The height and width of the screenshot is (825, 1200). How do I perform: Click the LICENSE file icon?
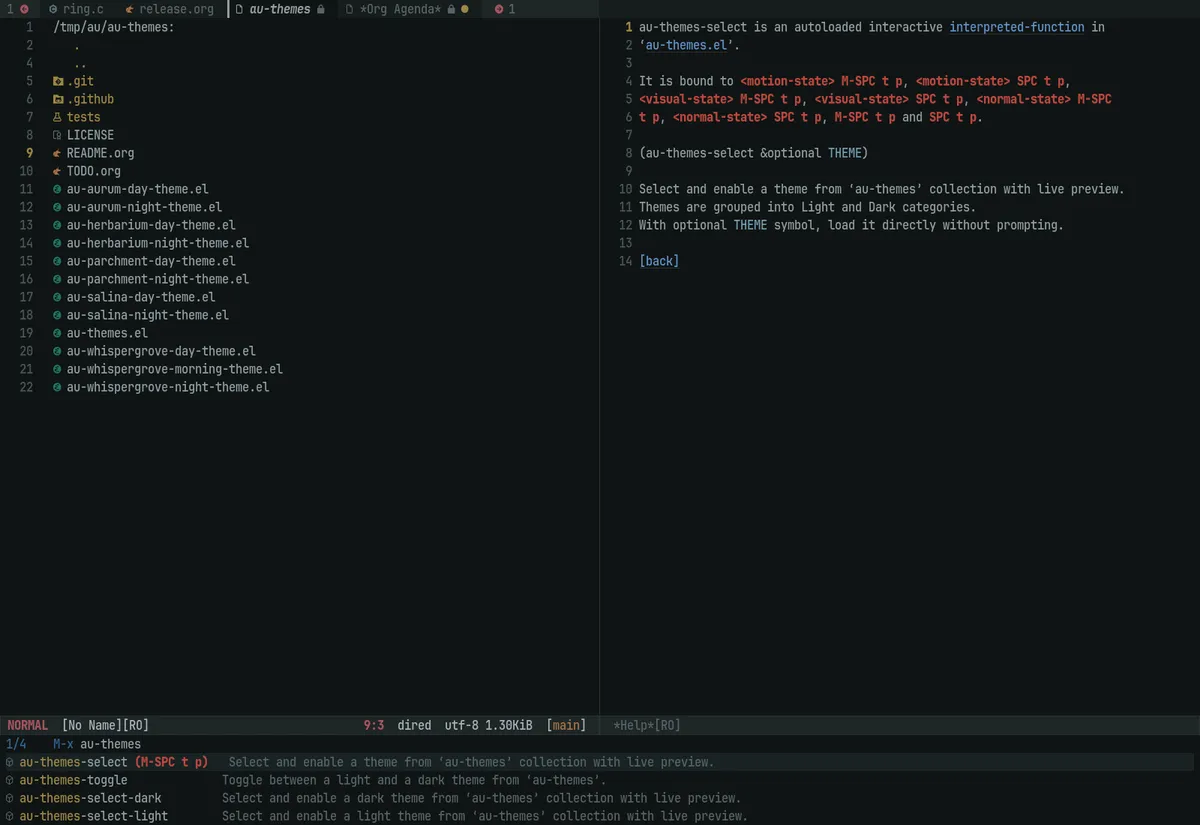[58, 135]
